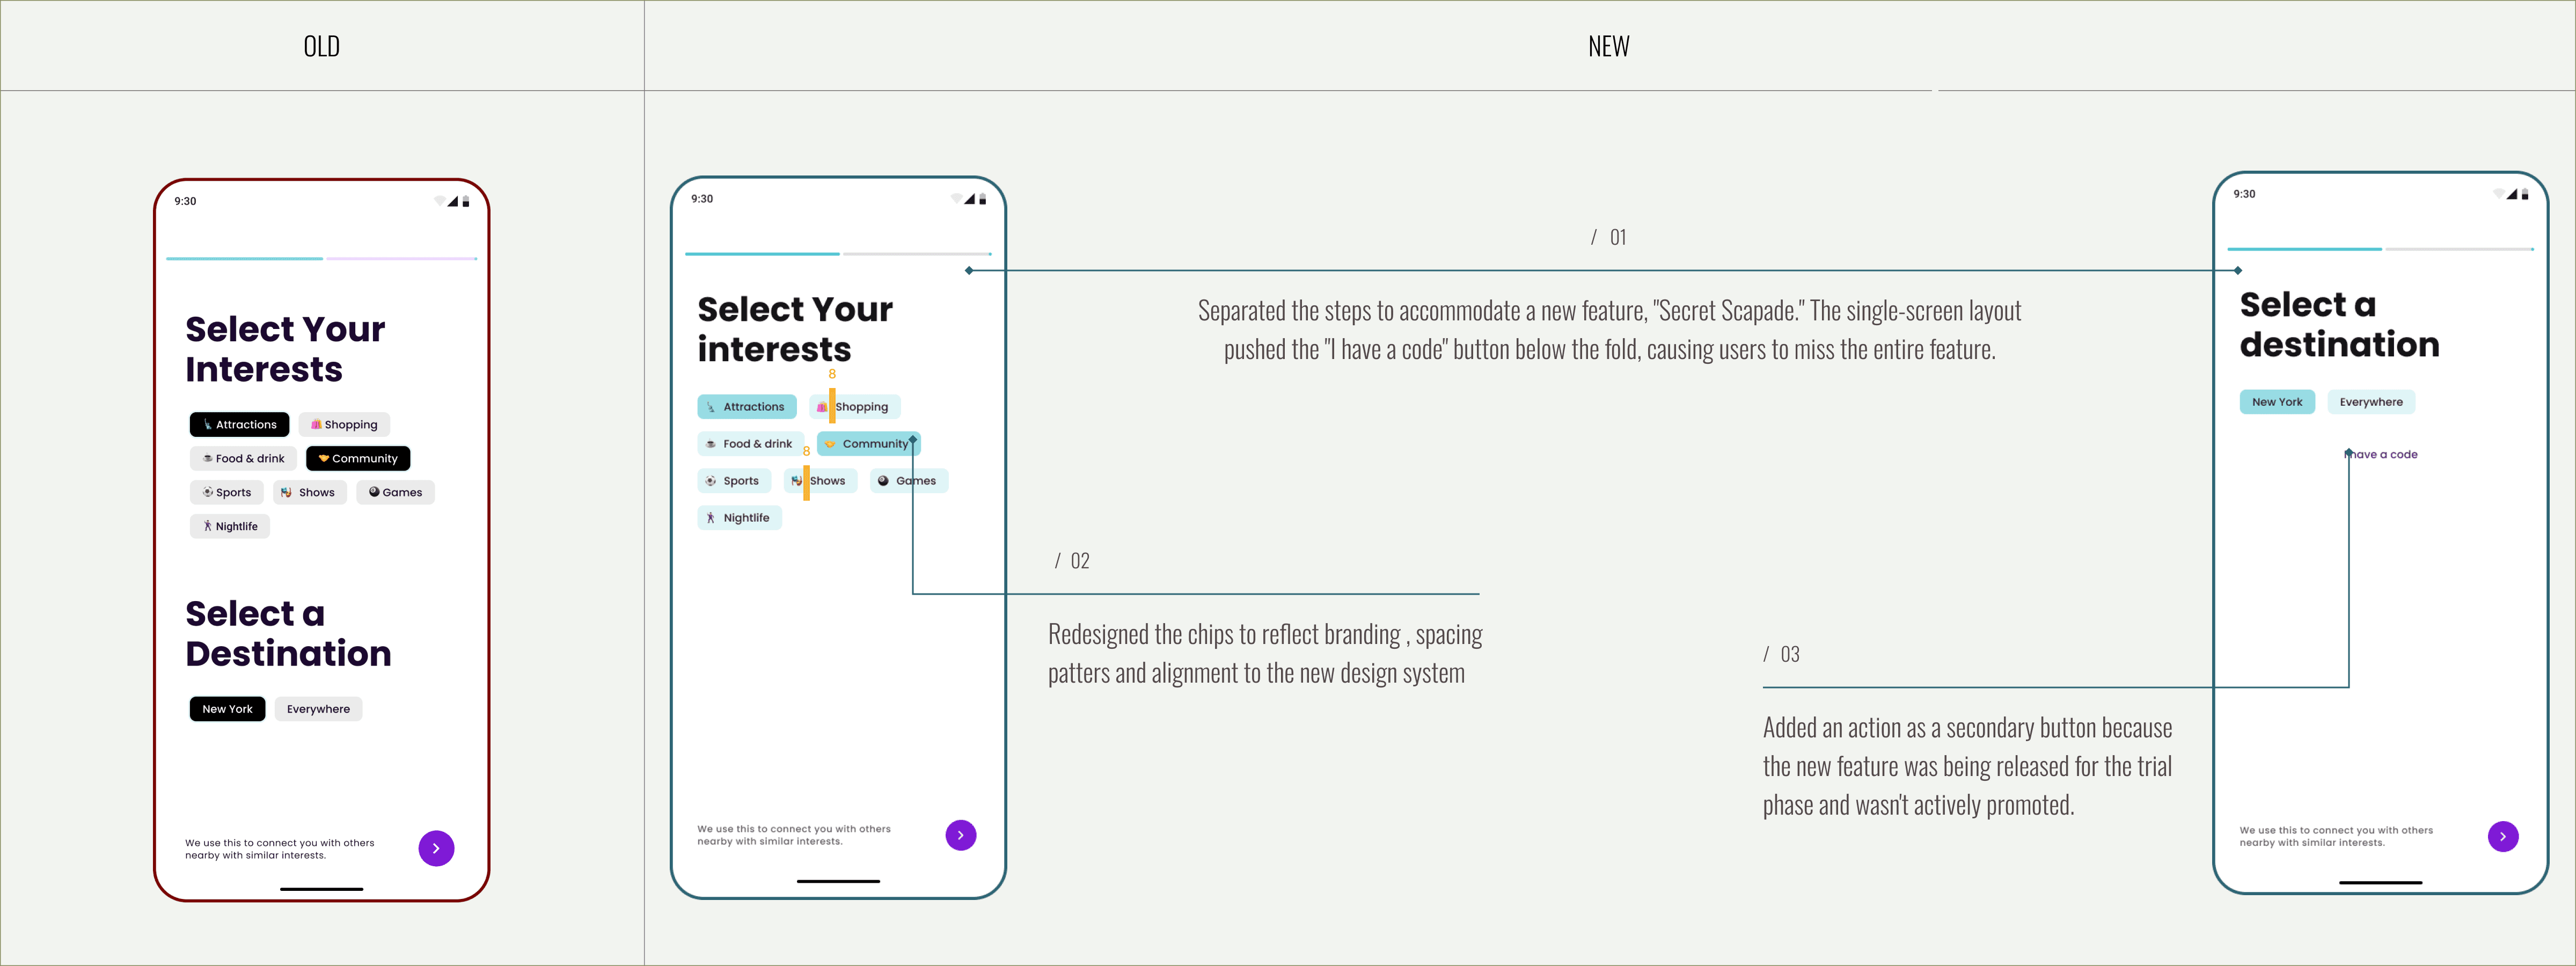
Task: Select Everywhere chip in old phone
Action: pyautogui.click(x=318, y=709)
